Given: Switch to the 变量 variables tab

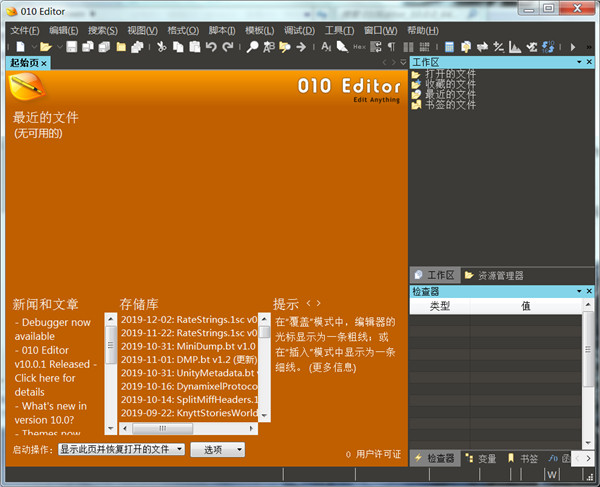Looking at the screenshot, I should (x=480, y=459).
